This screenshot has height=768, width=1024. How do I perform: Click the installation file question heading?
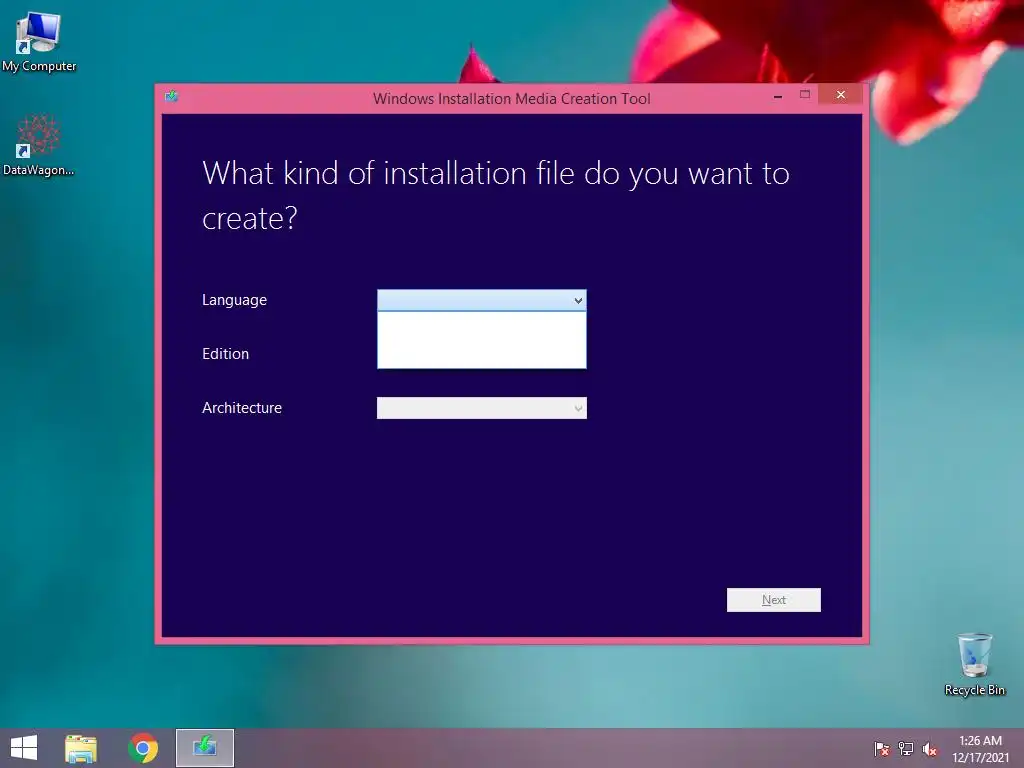coord(496,195)
